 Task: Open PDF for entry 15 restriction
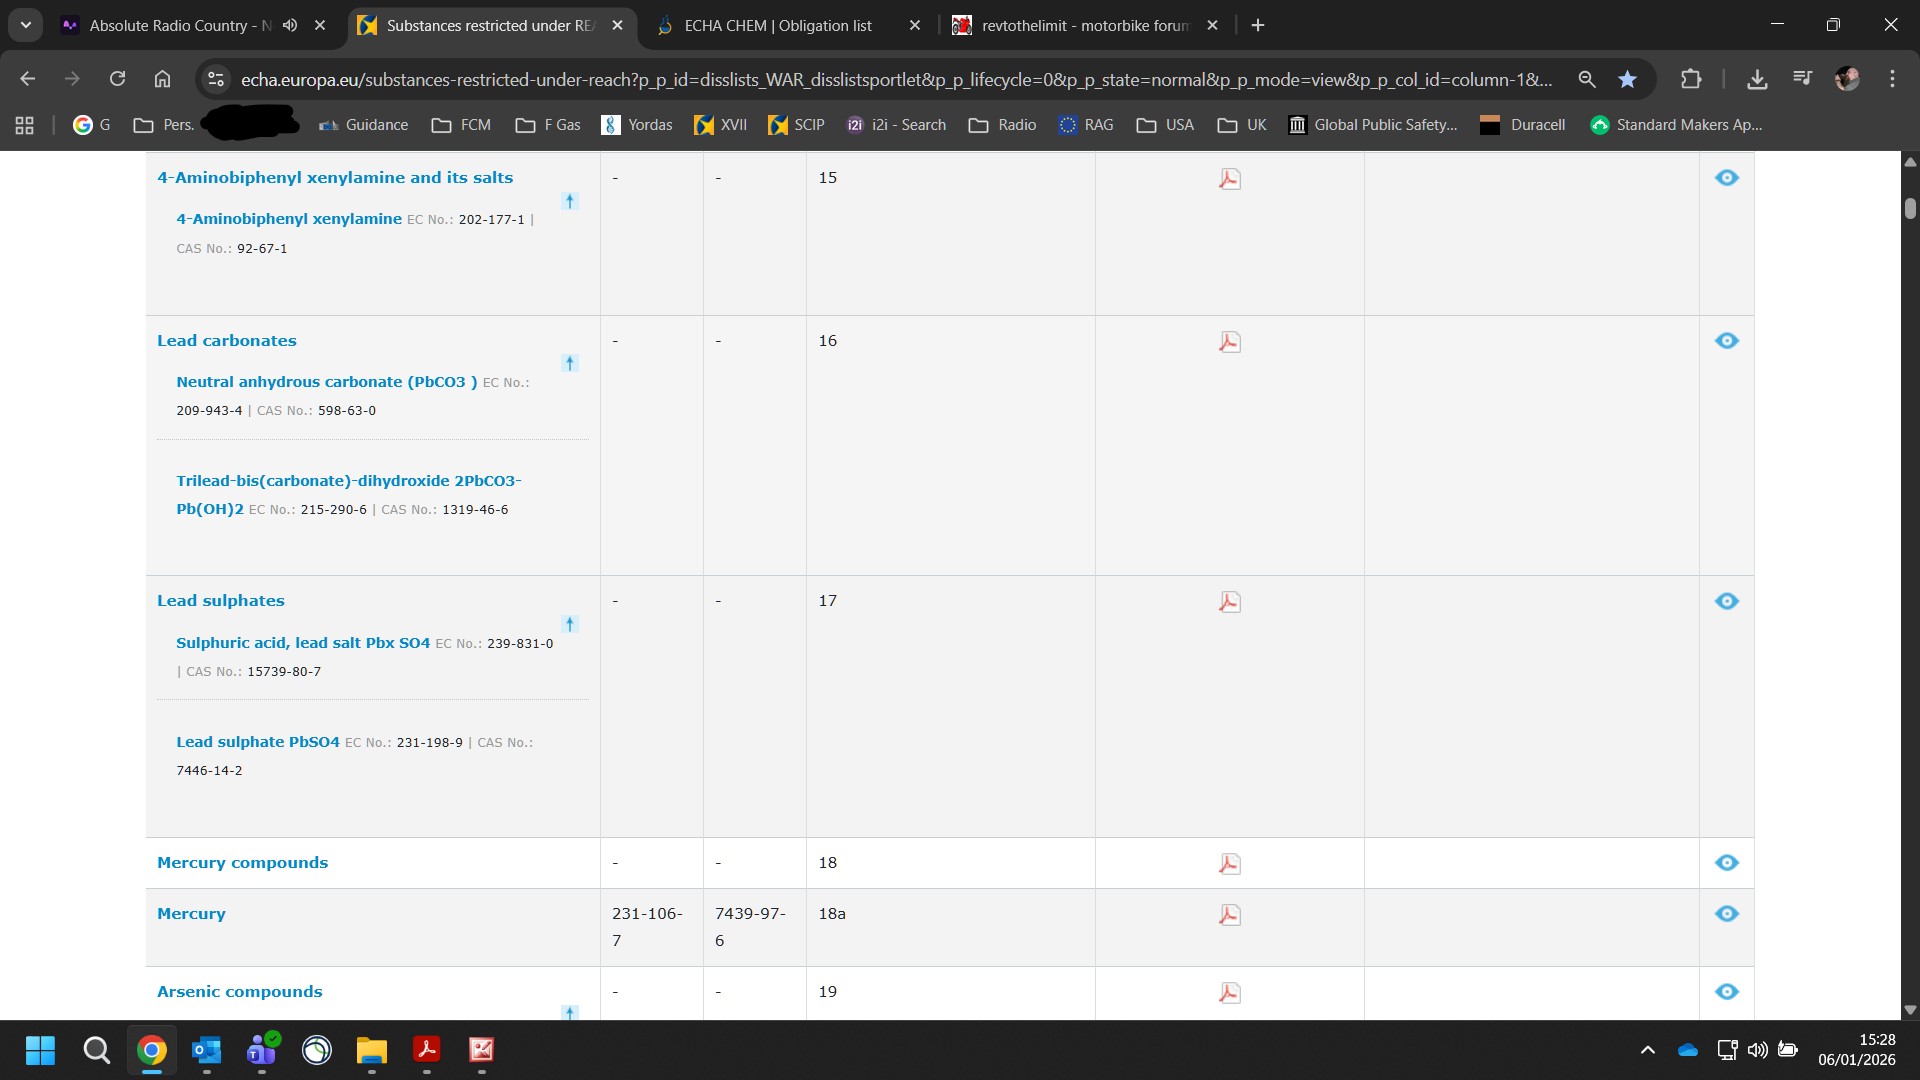[1229, 179]
